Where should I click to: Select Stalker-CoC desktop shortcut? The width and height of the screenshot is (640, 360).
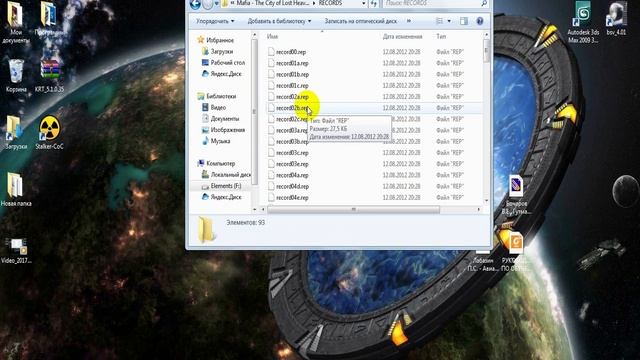[49, 132]
